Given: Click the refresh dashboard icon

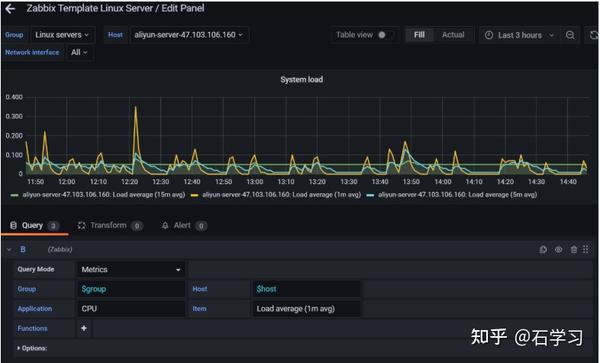Looking at the screenshot, I should point(593,35).
